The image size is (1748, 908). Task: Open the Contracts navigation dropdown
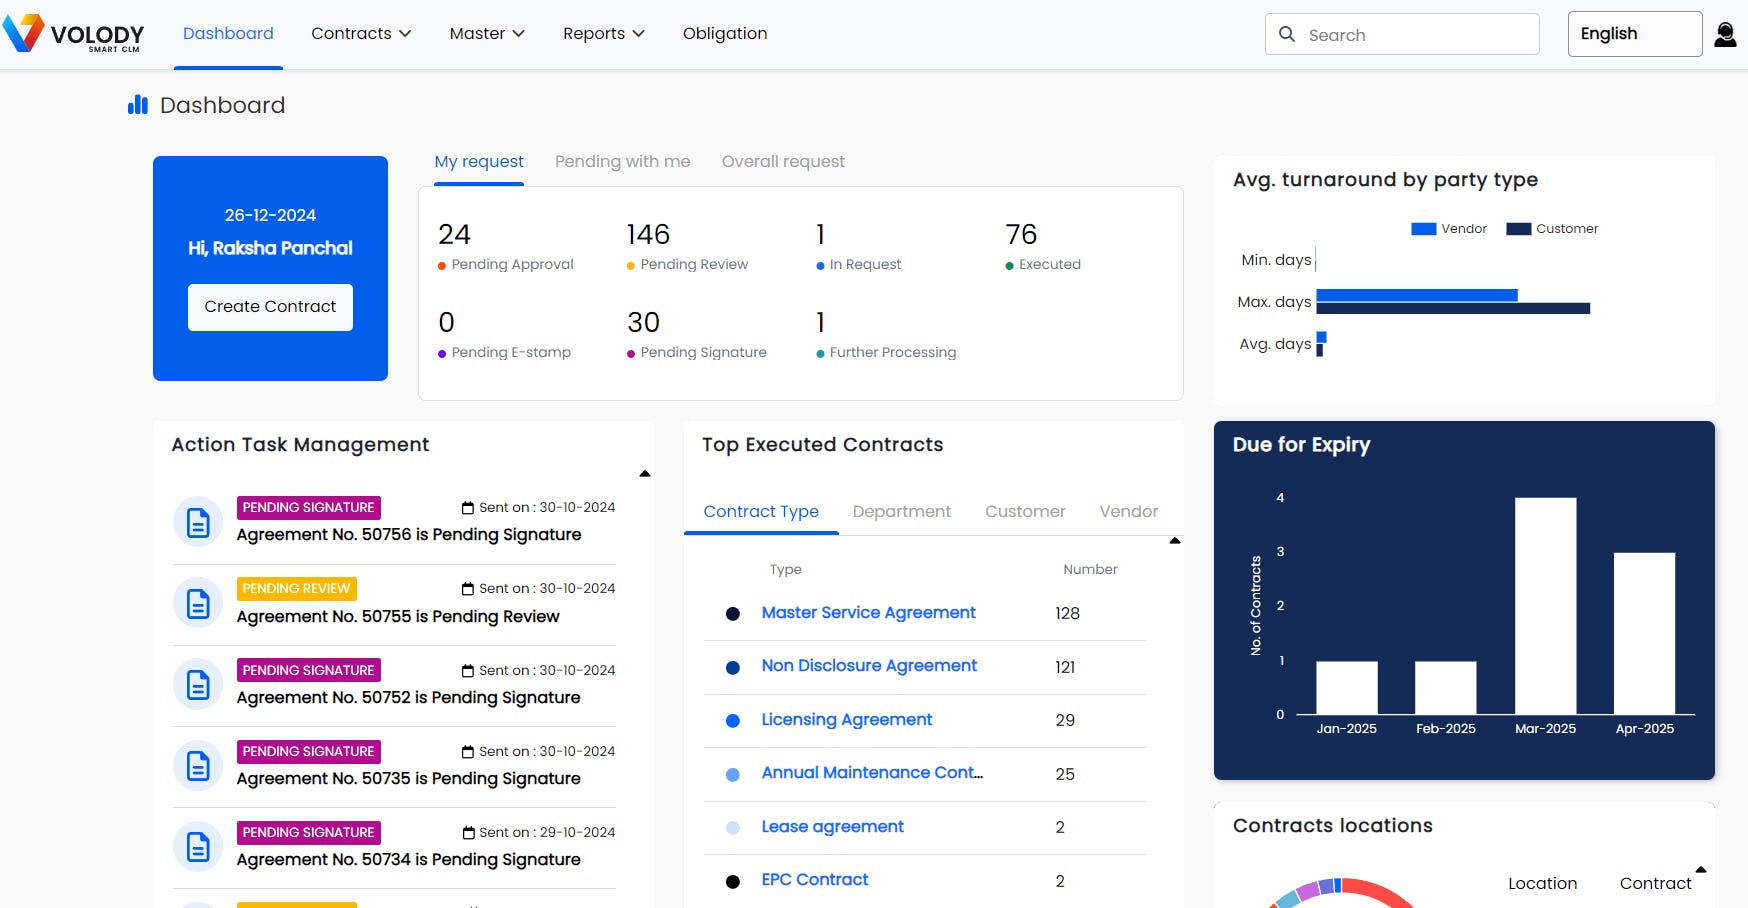360,33
